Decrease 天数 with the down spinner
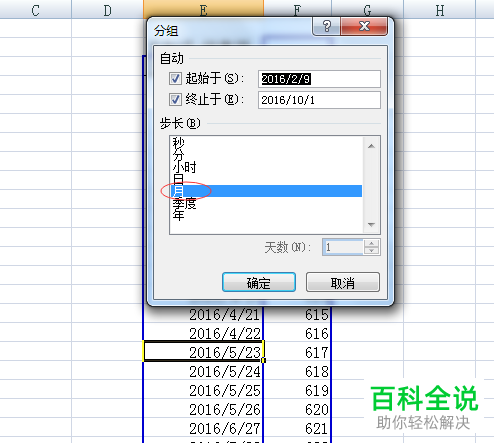The image size is (494, 443). click(371, 251)
